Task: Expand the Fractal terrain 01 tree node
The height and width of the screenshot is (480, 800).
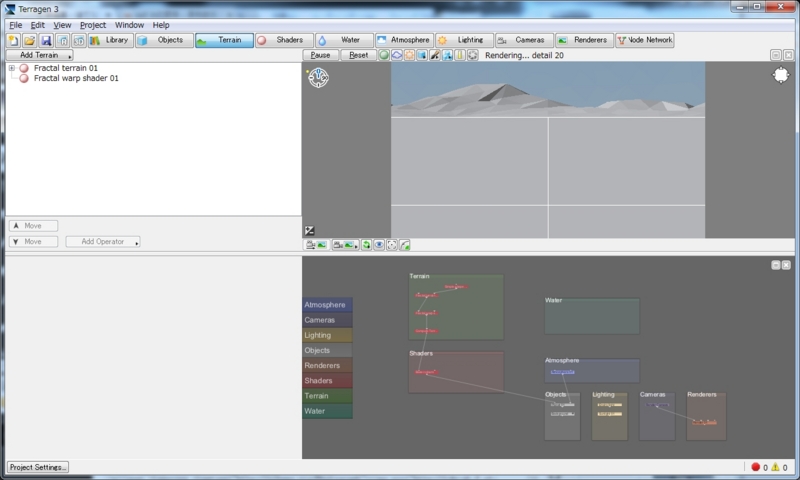Action: point(12,68)
